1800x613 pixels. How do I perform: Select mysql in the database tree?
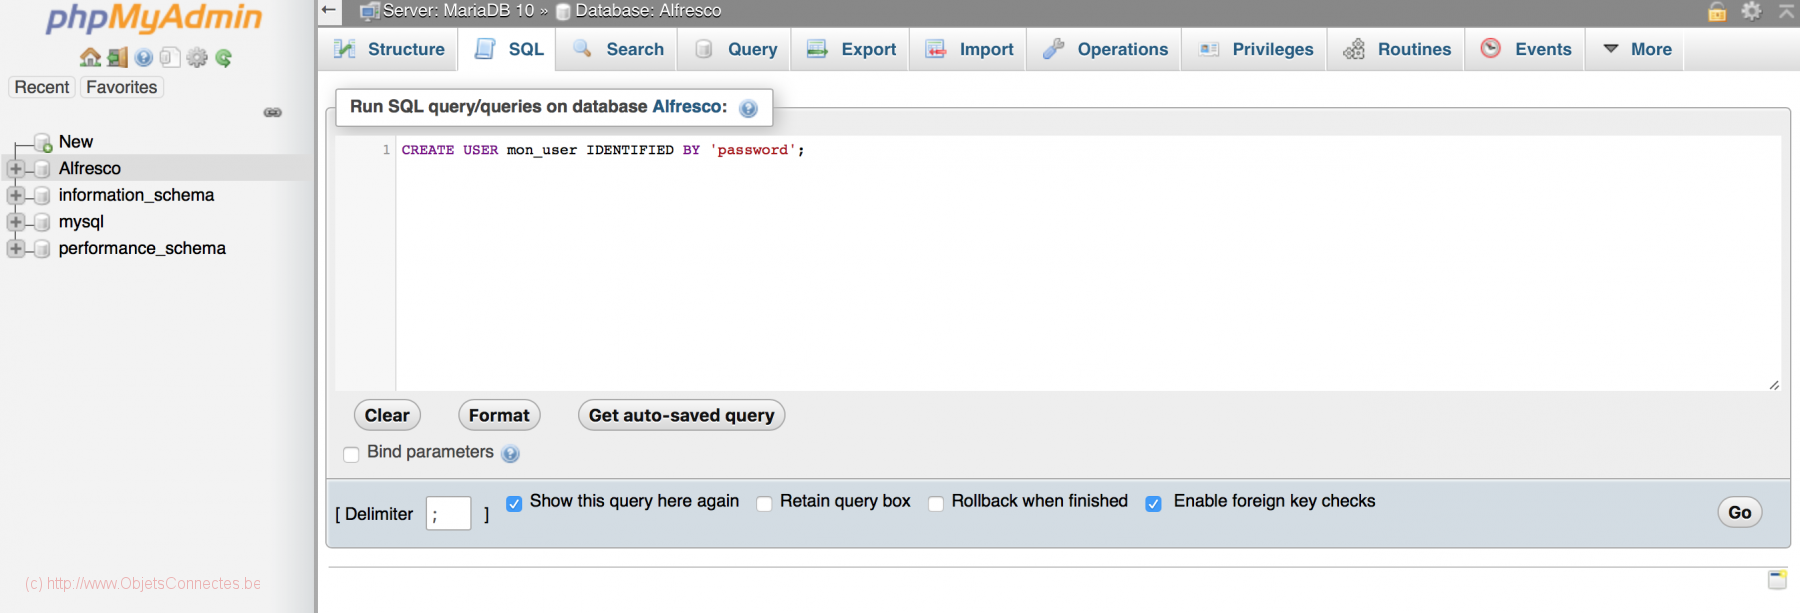tap(81, 222)
